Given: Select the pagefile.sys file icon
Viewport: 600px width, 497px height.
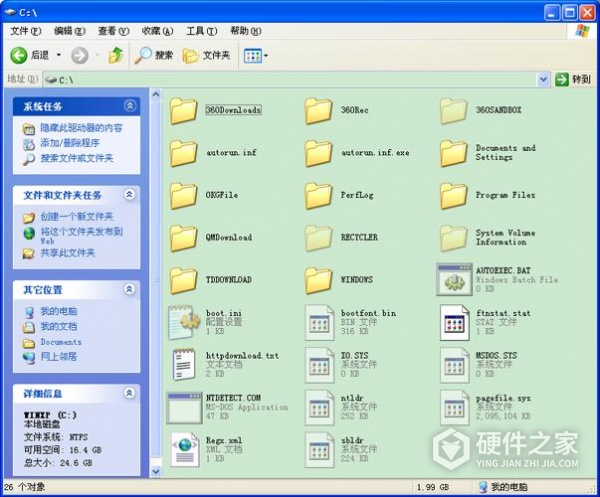Looking at the screenshot, I should (x=455, y=407).
